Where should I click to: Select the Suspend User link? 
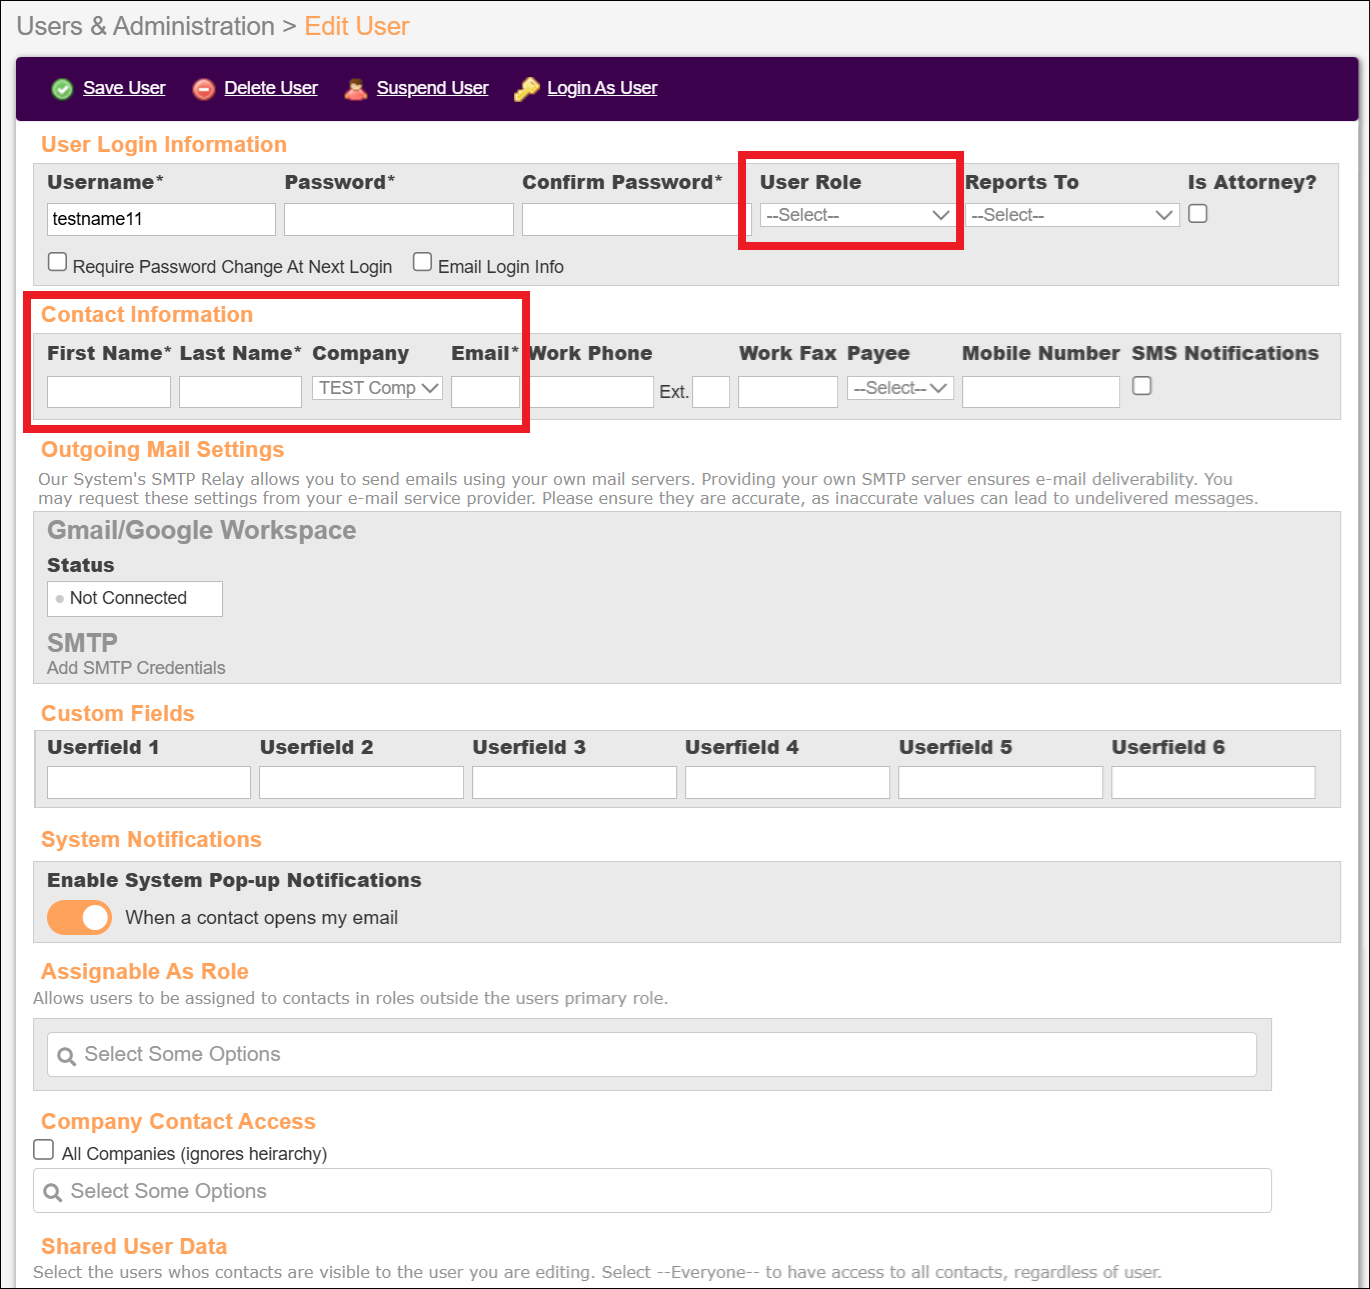pyautogui.click(x=432, y=88)
